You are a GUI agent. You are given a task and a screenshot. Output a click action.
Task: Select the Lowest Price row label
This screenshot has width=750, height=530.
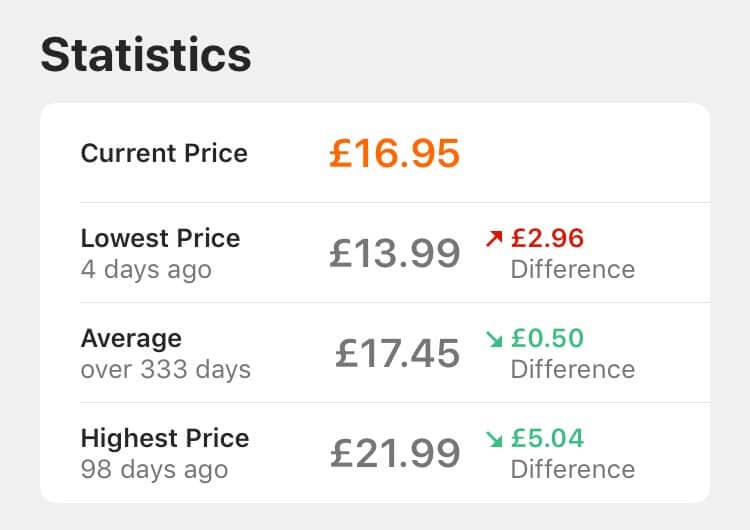coord(160,238)
